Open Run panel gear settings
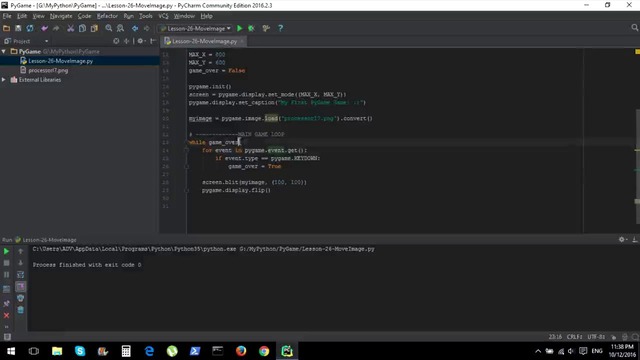 point(622,240)
